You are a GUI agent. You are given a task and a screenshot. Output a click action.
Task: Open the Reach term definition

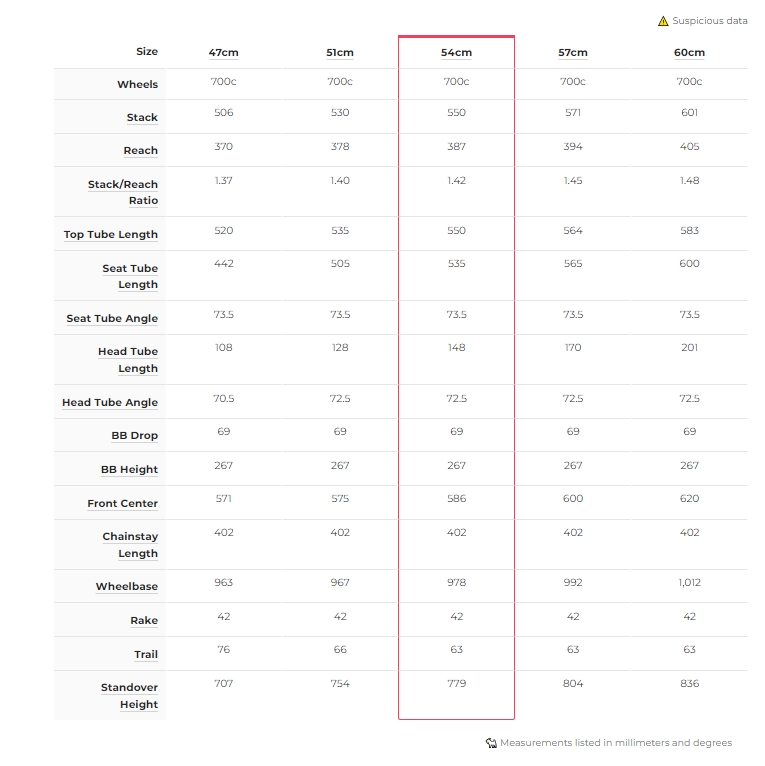[x=141, y=151]
